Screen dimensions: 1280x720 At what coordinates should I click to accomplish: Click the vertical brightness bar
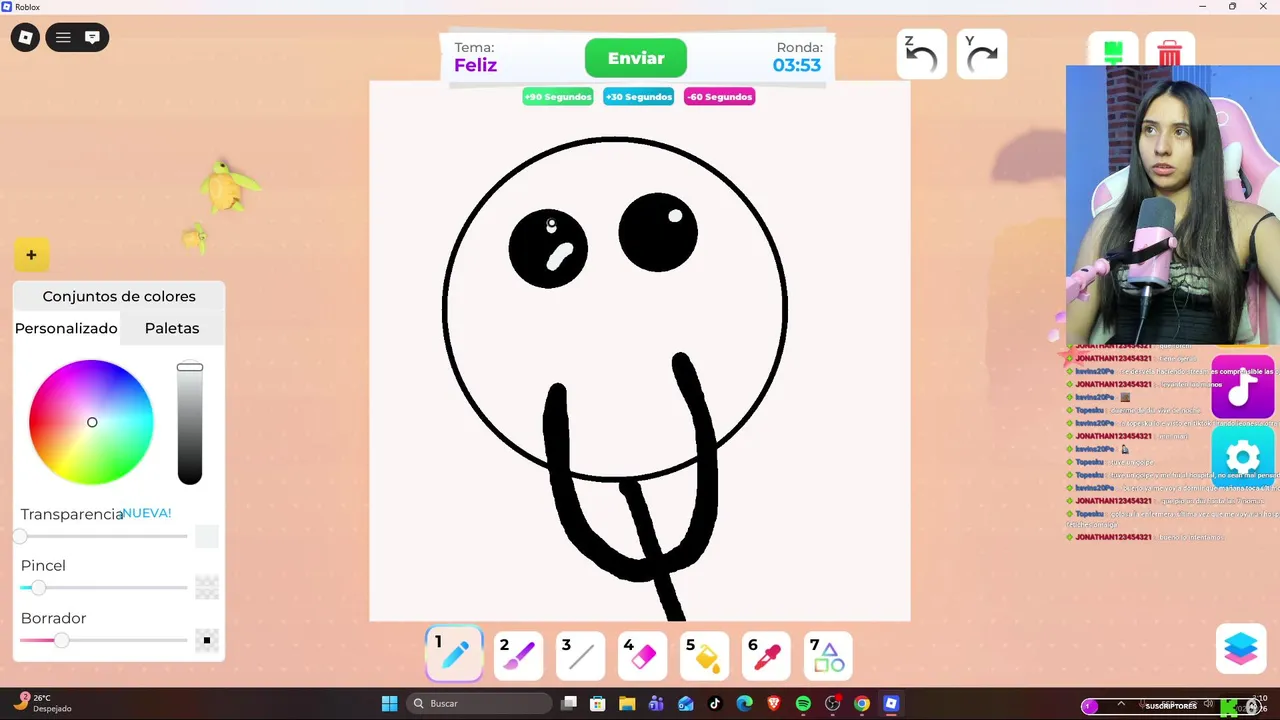(190, 424)
